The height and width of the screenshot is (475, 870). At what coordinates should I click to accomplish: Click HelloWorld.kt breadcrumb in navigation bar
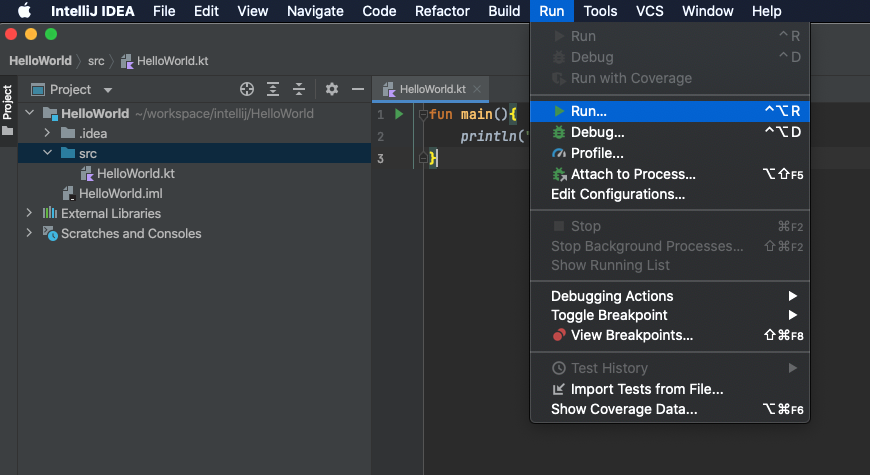(165, 61)
